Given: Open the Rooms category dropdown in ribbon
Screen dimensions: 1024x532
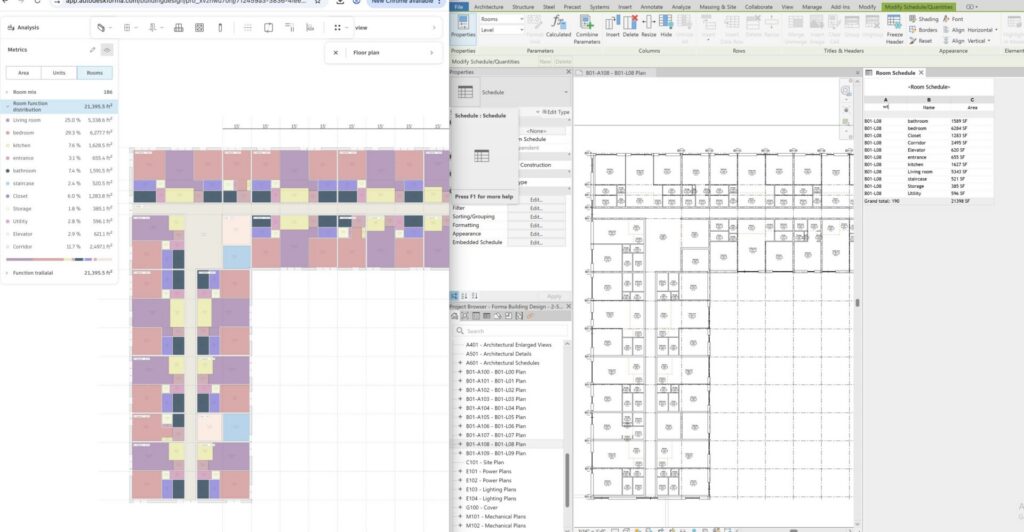Looking at the screenshot, I should [x=503, y=19].
